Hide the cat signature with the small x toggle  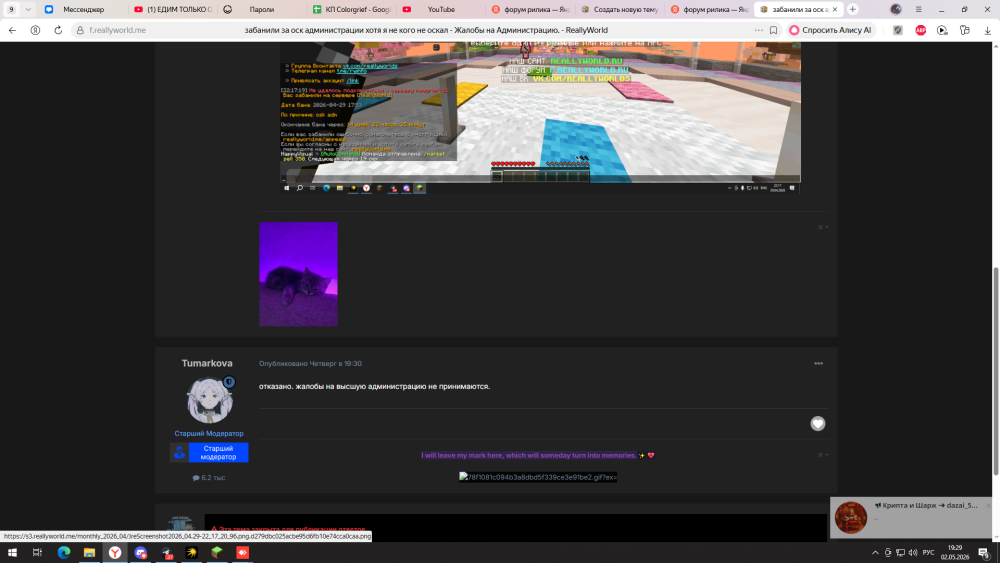(x=822, y=227)
